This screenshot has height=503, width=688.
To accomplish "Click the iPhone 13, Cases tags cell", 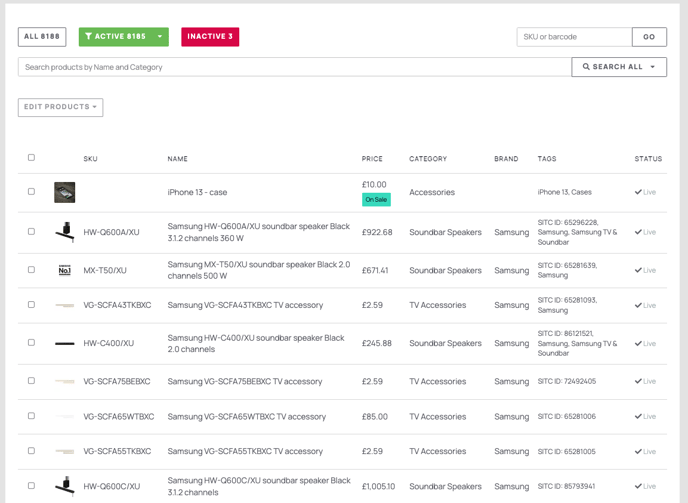I will 564,192.
